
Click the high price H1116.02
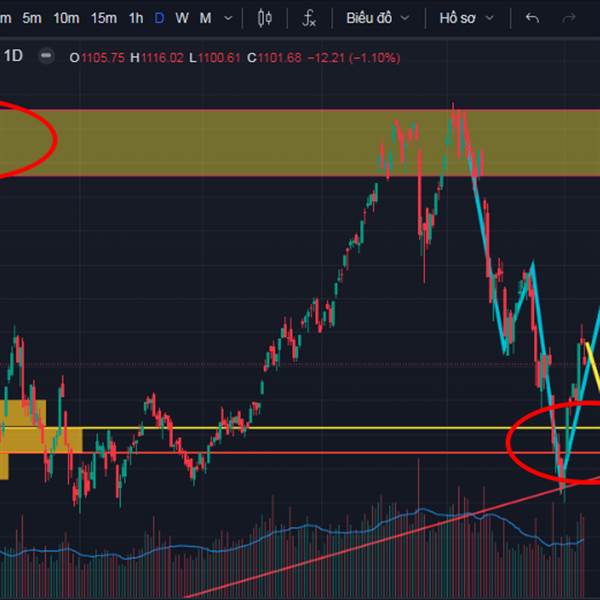click(x=157, y=58)
